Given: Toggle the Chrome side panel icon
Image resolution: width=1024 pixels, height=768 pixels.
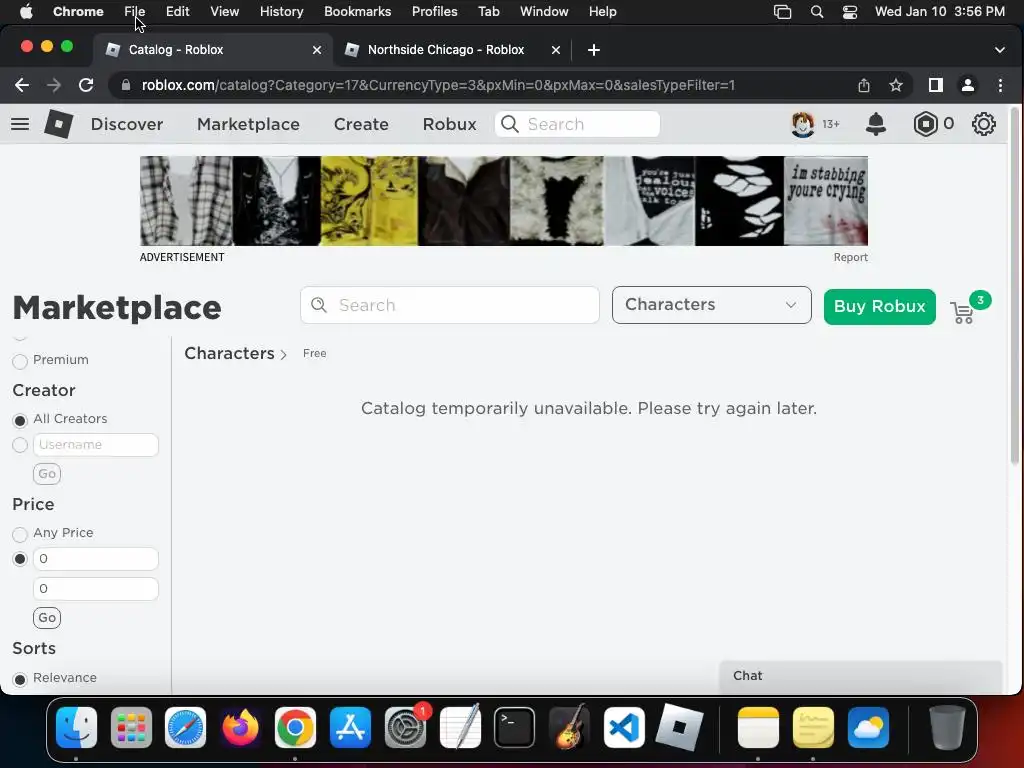Looking at the screenshot, I should click(x=935, y=85).
